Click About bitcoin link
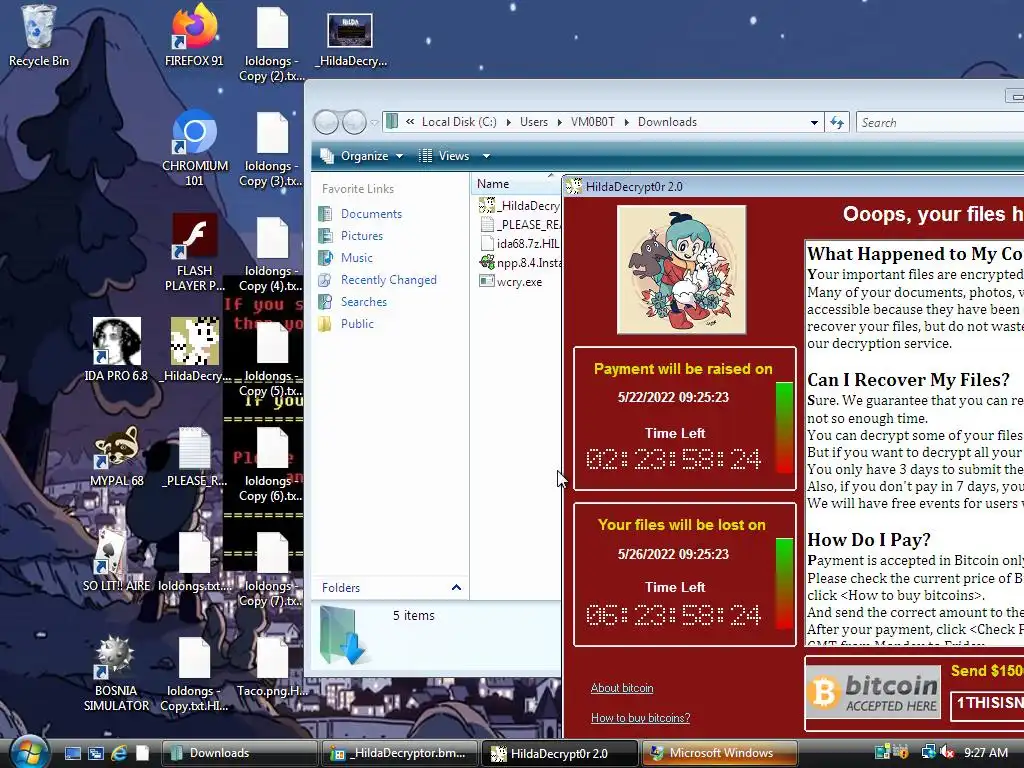The image size is (1024, 768). point(622,688)
